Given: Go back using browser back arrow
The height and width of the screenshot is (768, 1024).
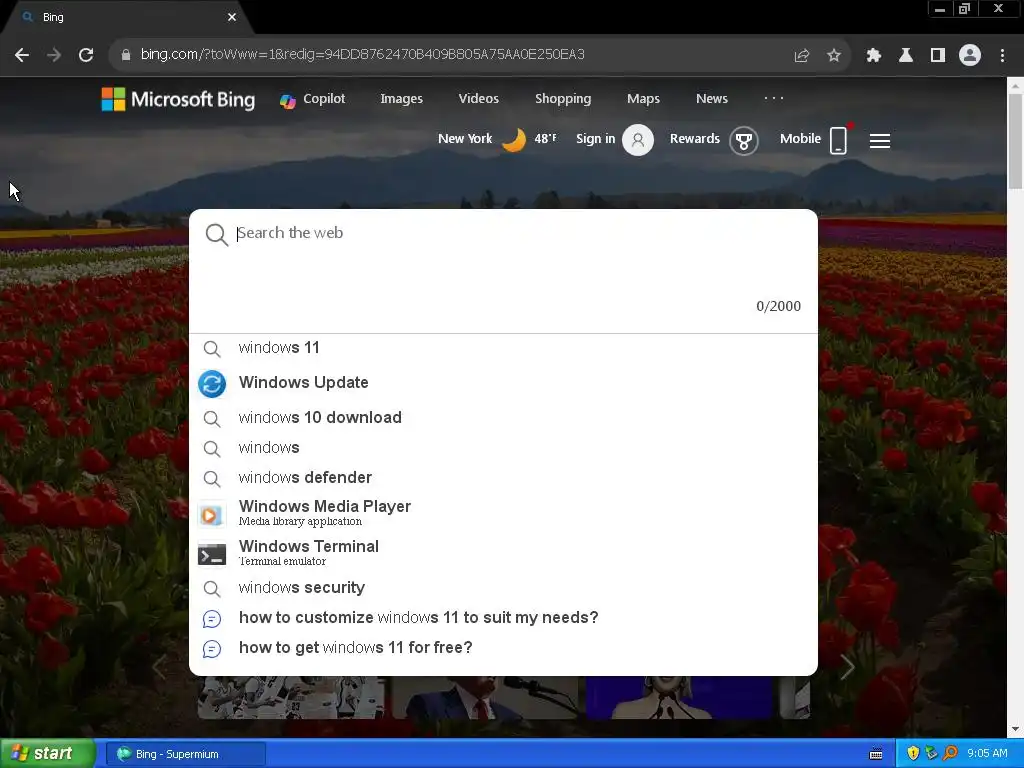Looking at the screenshot, I should [x=22, y=55].
